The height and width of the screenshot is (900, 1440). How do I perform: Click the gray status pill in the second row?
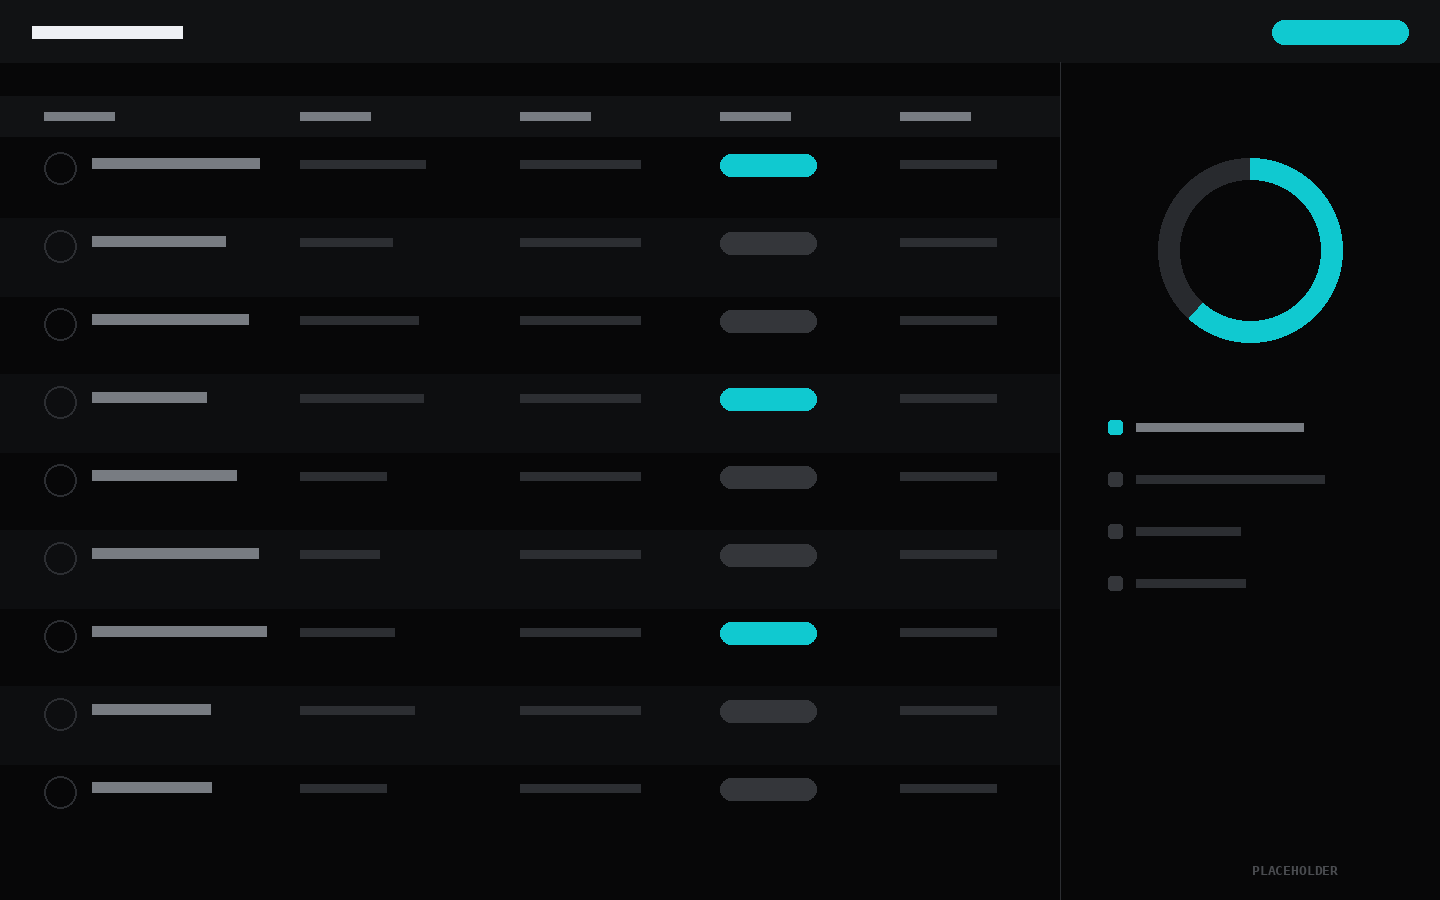coord(768,243)
